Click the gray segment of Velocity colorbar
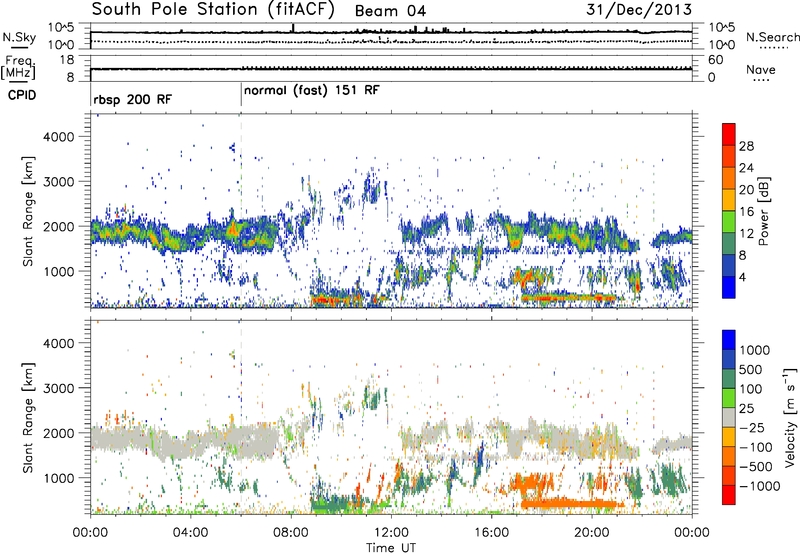 (729, 417)
